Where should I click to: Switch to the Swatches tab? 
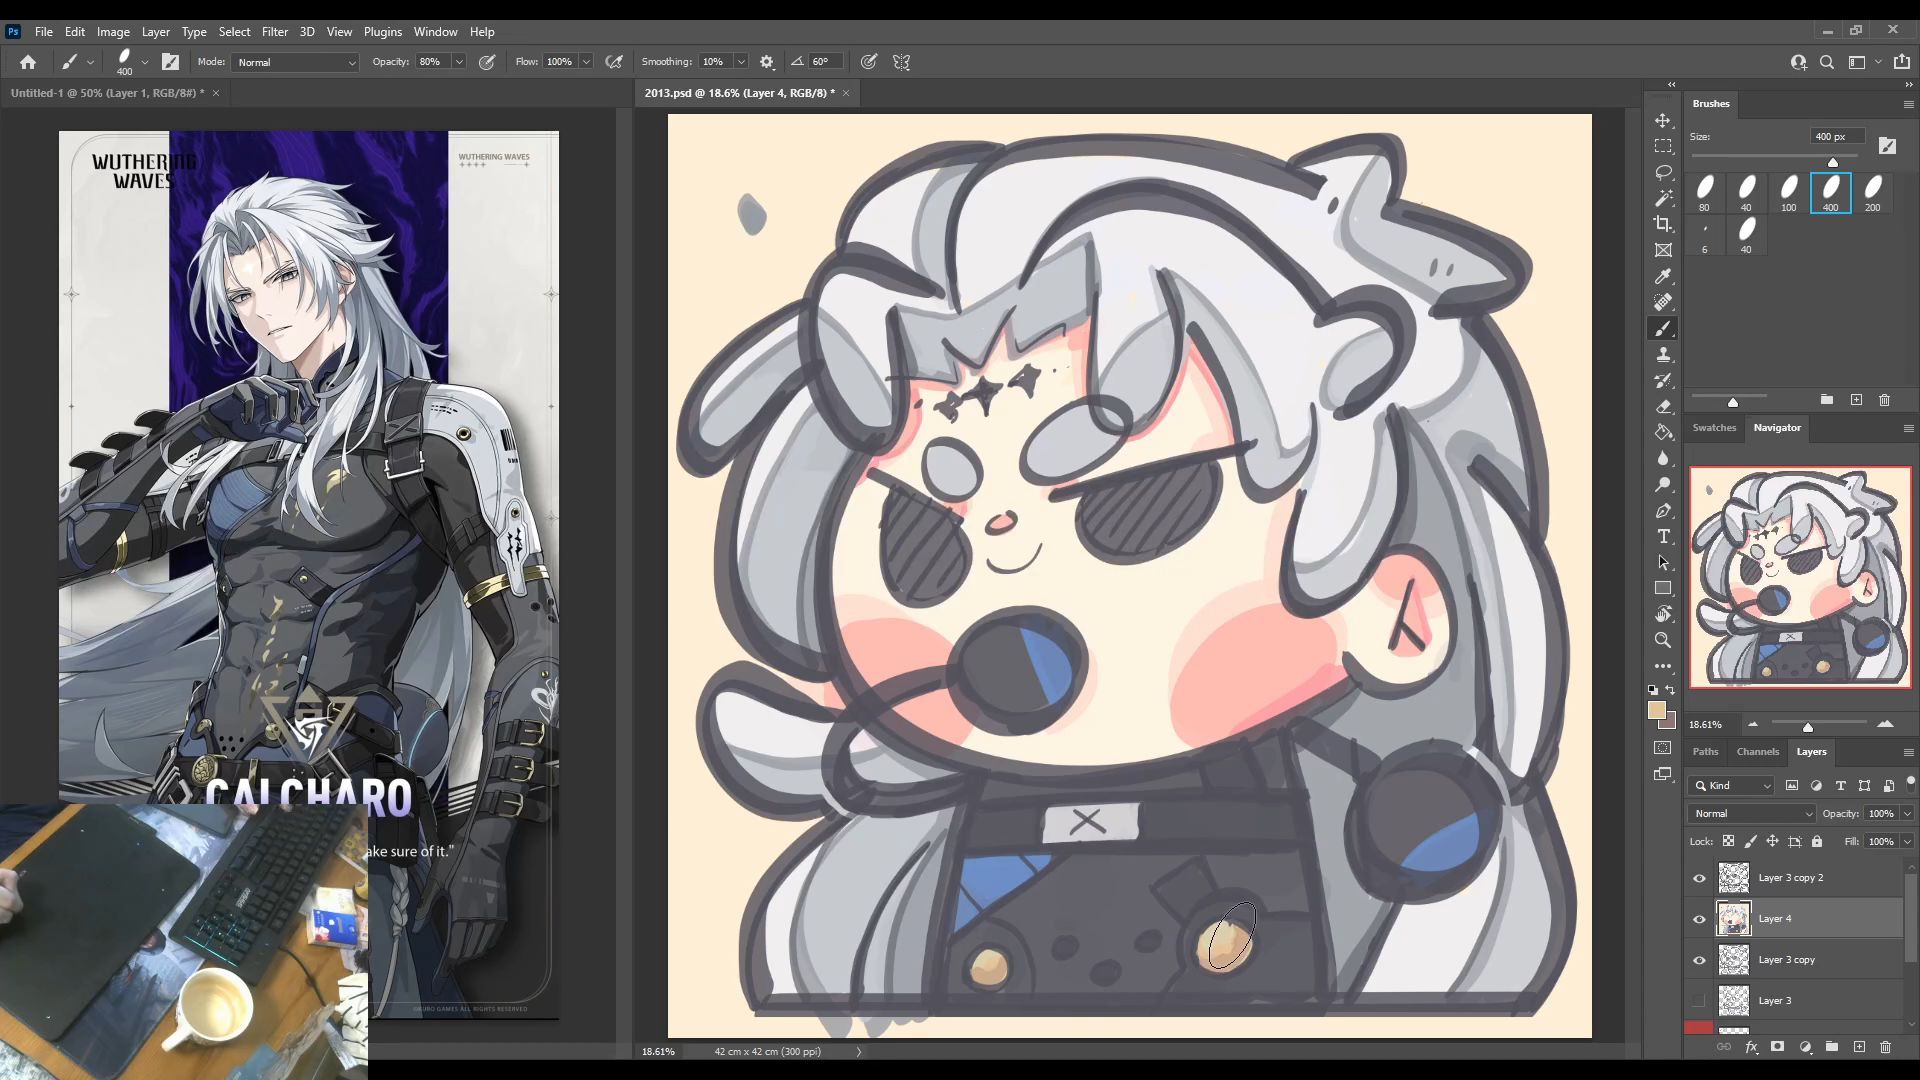click(1714, 428)
